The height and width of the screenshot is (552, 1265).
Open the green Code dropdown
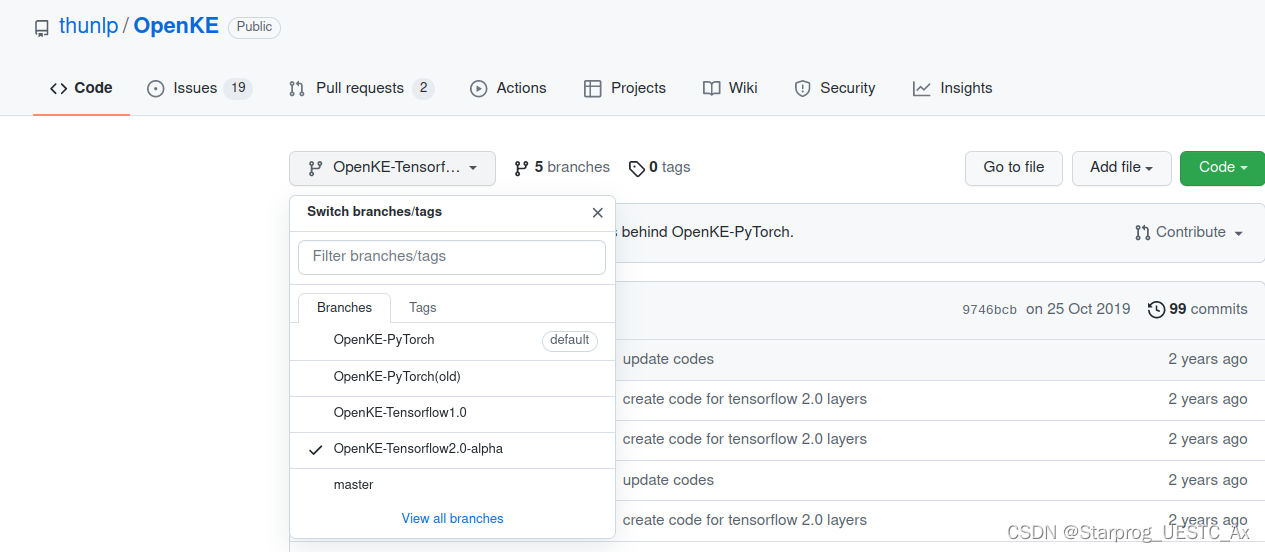1222,168
